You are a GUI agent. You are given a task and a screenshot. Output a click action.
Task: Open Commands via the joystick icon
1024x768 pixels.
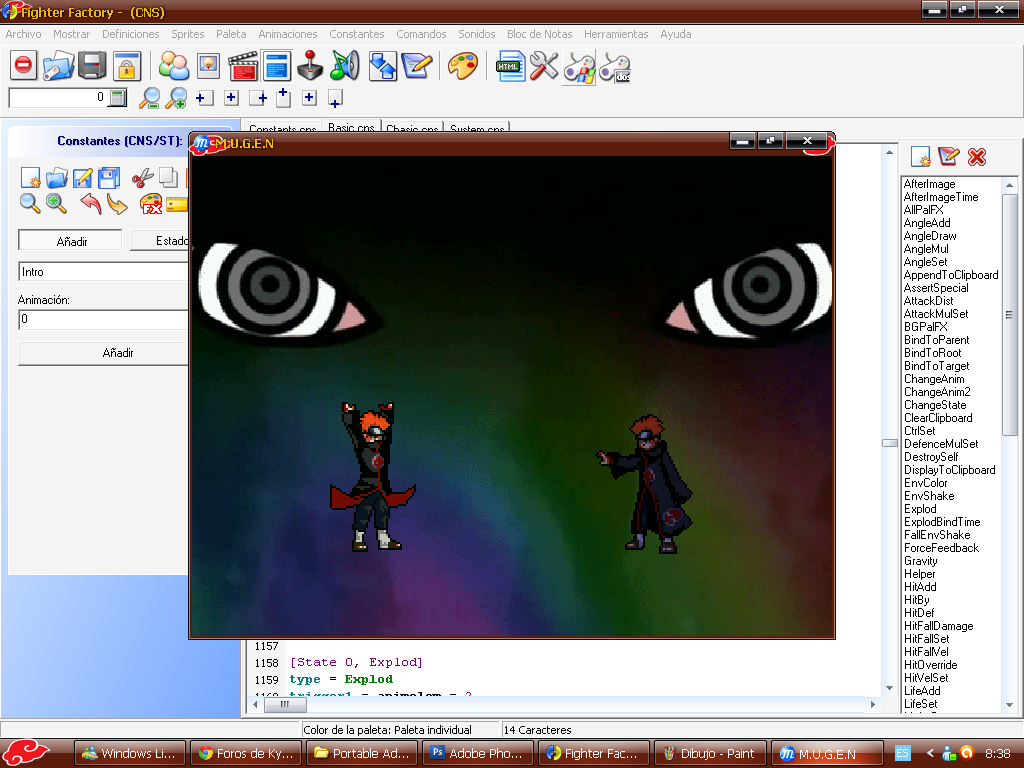tap(310, 66)
